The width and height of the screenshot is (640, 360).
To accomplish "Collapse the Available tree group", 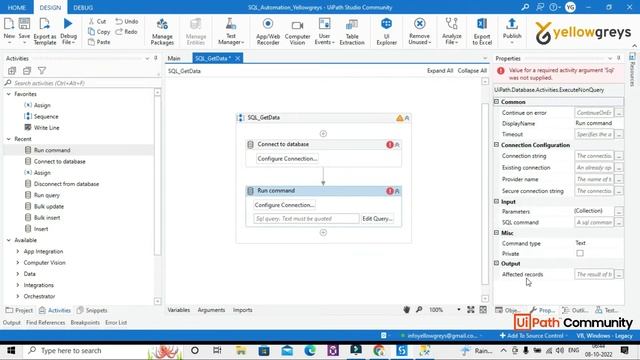I will pyautogui.click(x=9, y=240).
